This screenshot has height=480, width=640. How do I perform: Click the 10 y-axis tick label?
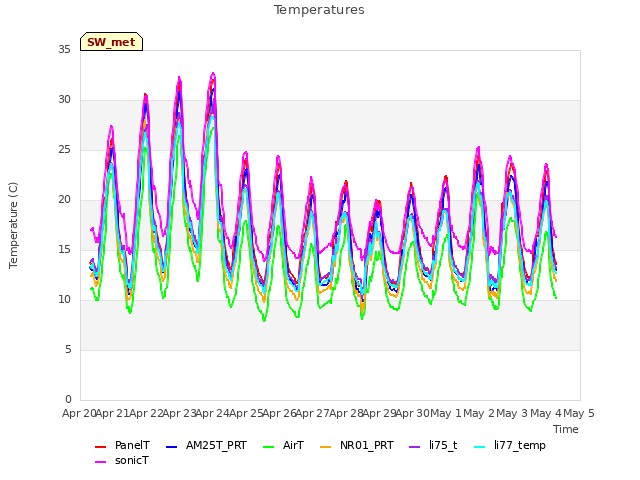(x=64, y=299)
